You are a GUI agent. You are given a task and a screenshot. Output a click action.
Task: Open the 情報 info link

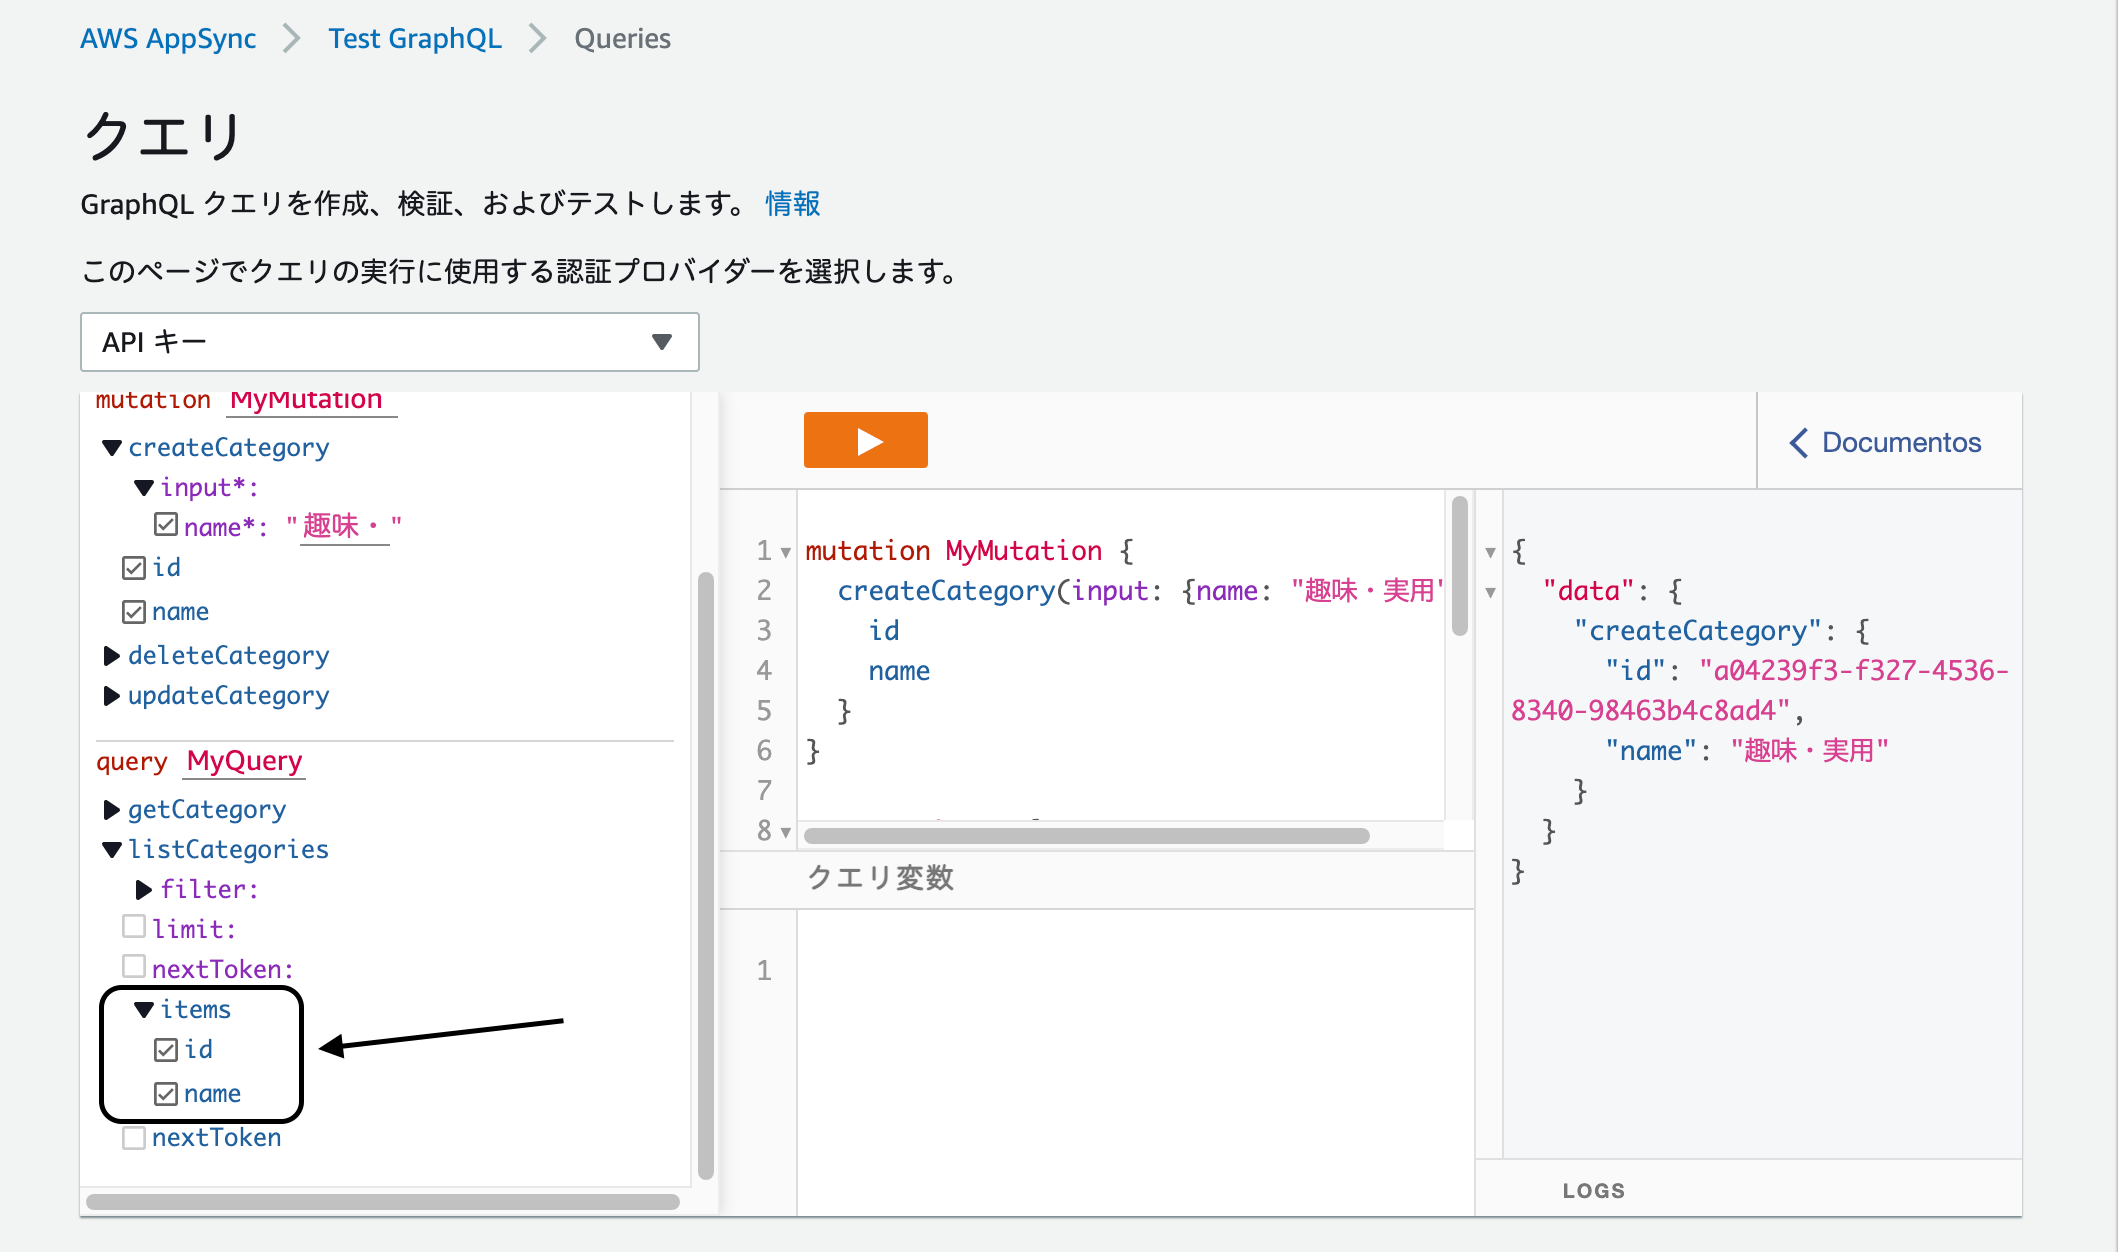click(x=793, y=204)
